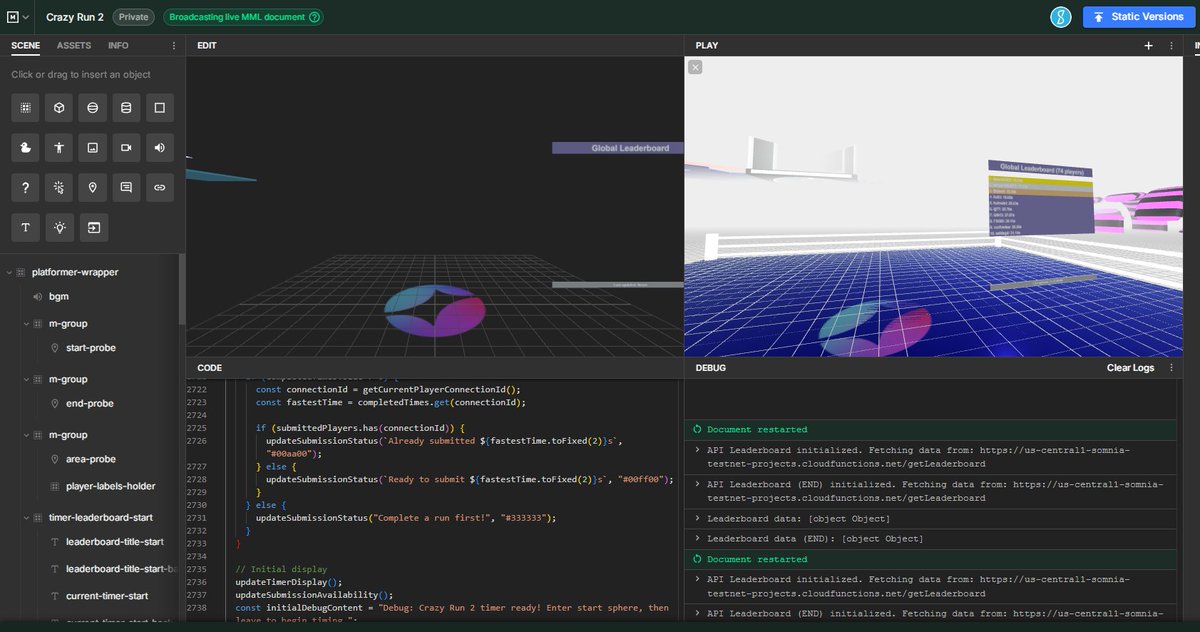Insert an audio object
This screenshot has height=632, width=1200.
point(159,147)
